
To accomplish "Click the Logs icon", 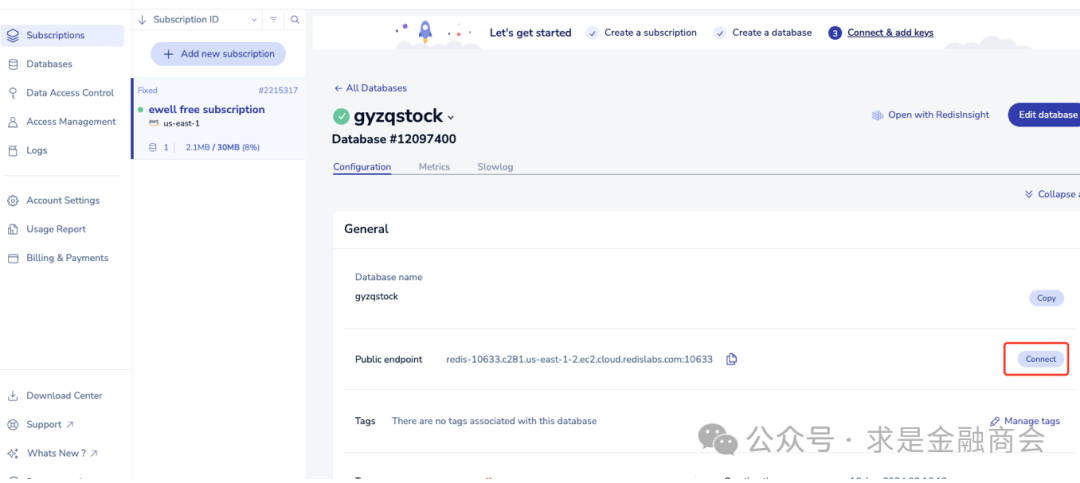I will click(x=12, y=150).
